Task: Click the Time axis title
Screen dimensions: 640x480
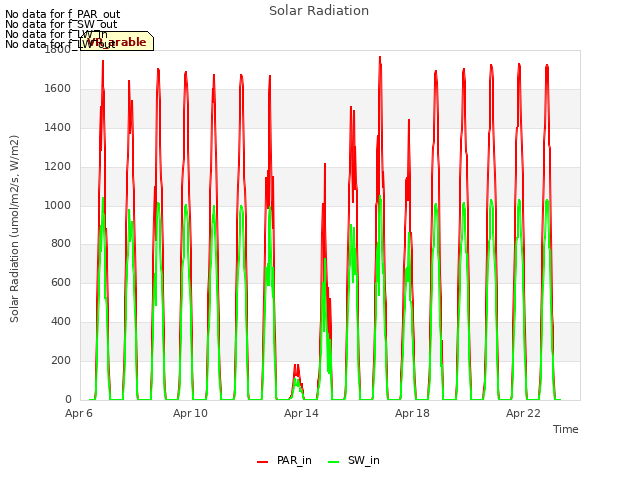Action: [566, 429]
